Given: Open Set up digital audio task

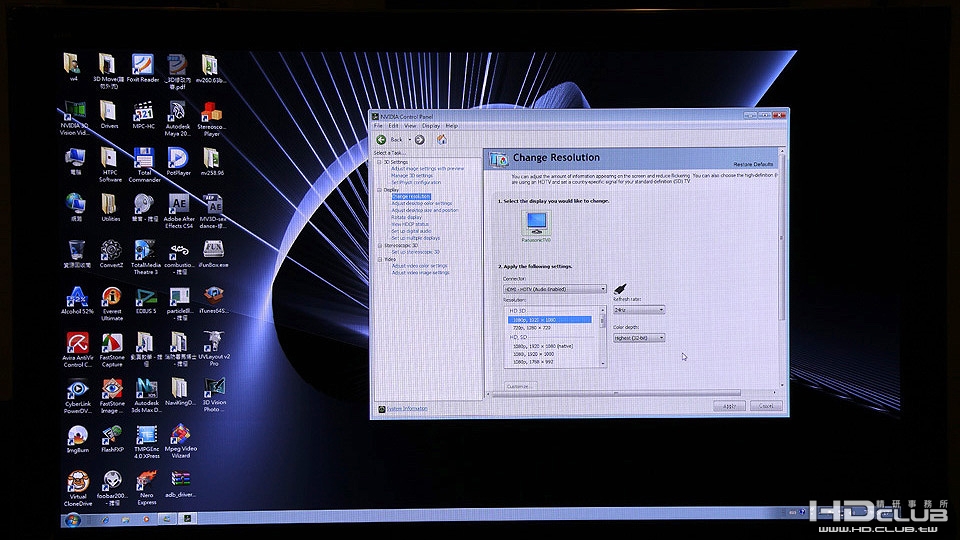Looking at the screenshot, I should pyautogui.click(x=411, y=231).
